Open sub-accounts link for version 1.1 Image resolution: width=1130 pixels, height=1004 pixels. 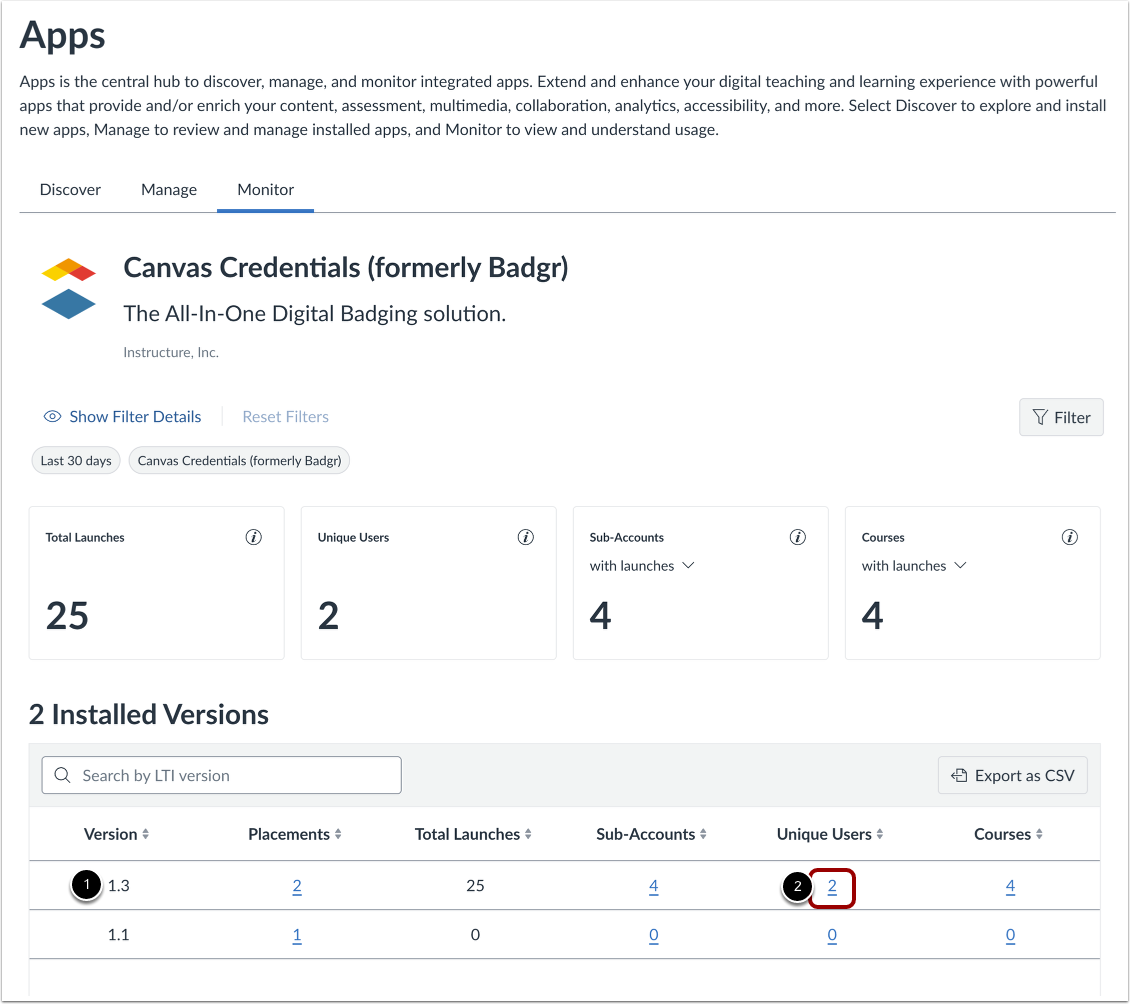pos(654,935)
